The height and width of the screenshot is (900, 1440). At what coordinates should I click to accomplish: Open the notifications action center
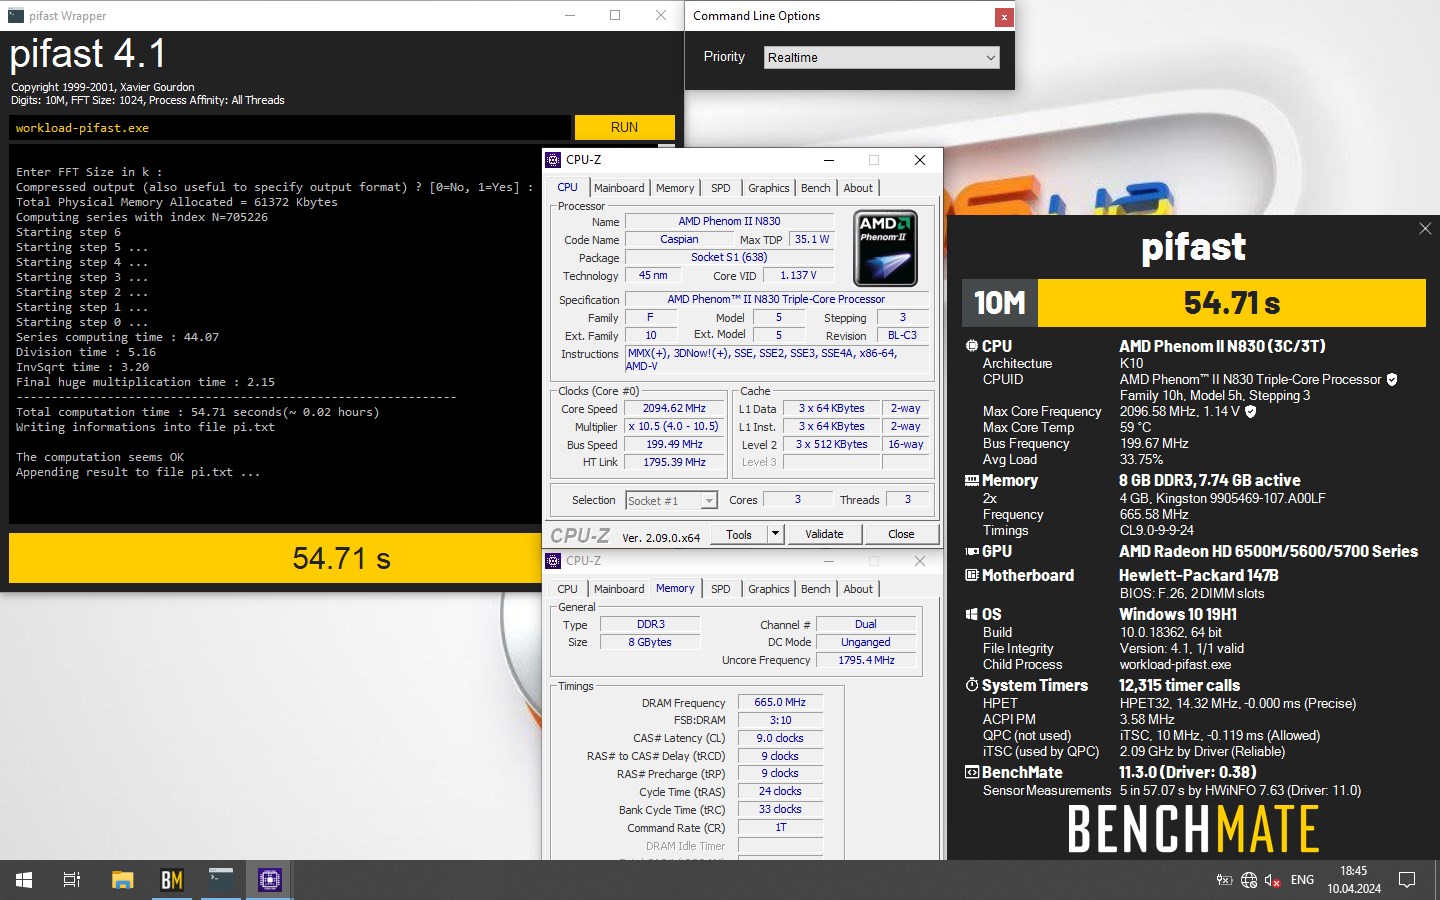1407,880
